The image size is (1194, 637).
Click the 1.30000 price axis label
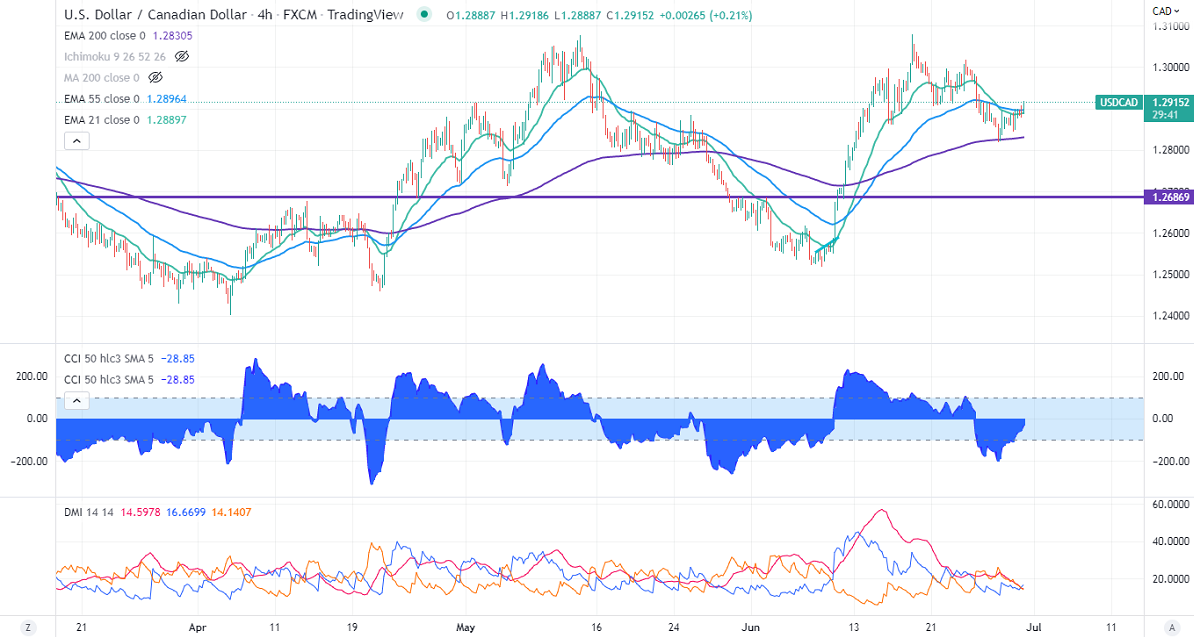tap(1169, 67)
